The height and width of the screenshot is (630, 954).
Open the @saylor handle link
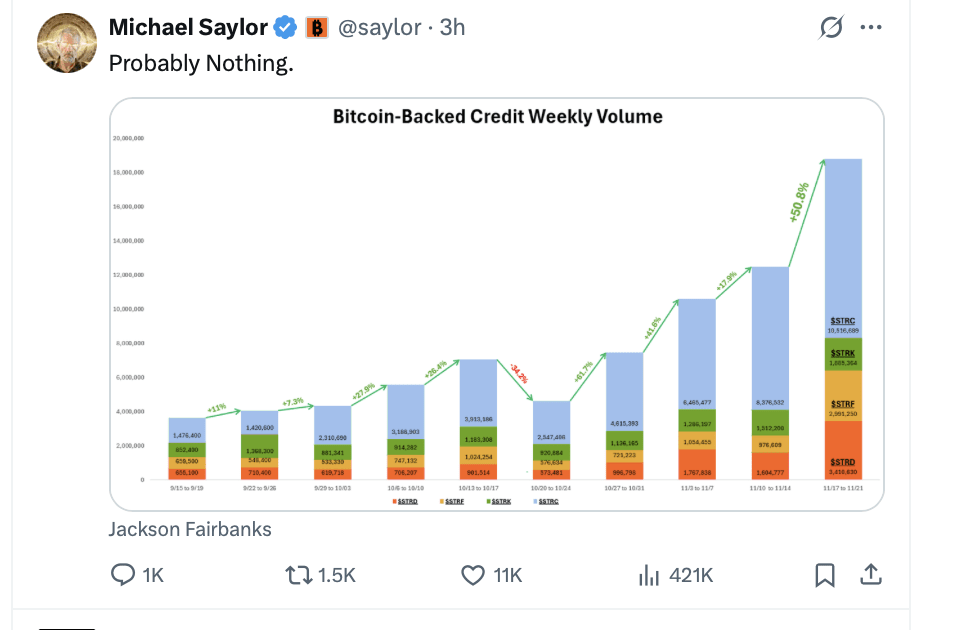pyautogui.click(x=379, y=28)
